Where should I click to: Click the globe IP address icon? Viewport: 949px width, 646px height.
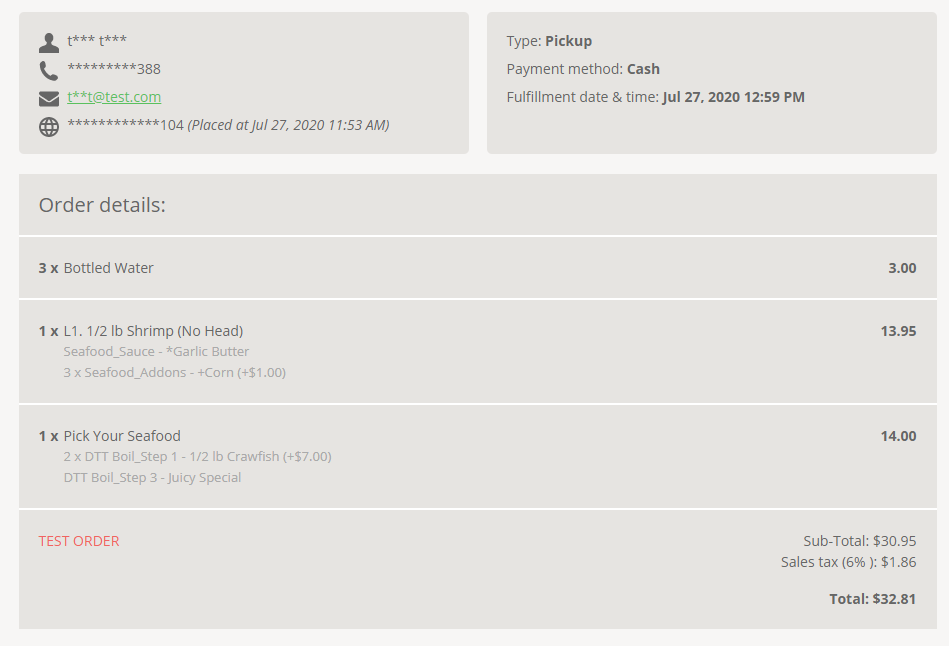(x=49, y=127)
